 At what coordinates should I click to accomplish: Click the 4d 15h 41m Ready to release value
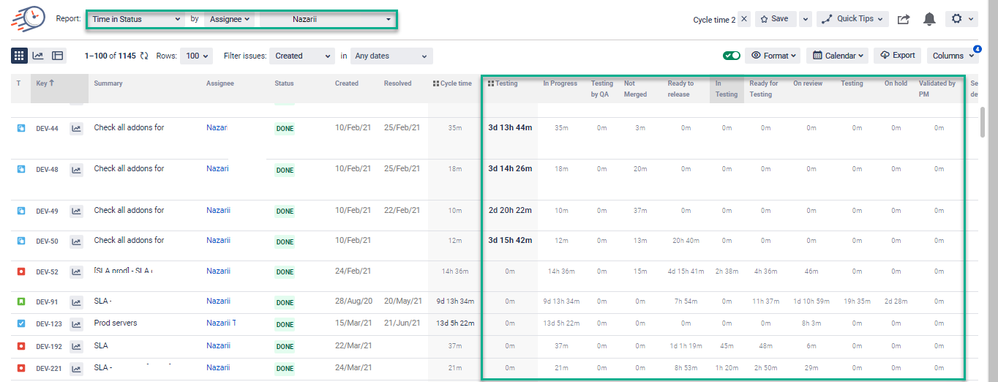point(685,272)
